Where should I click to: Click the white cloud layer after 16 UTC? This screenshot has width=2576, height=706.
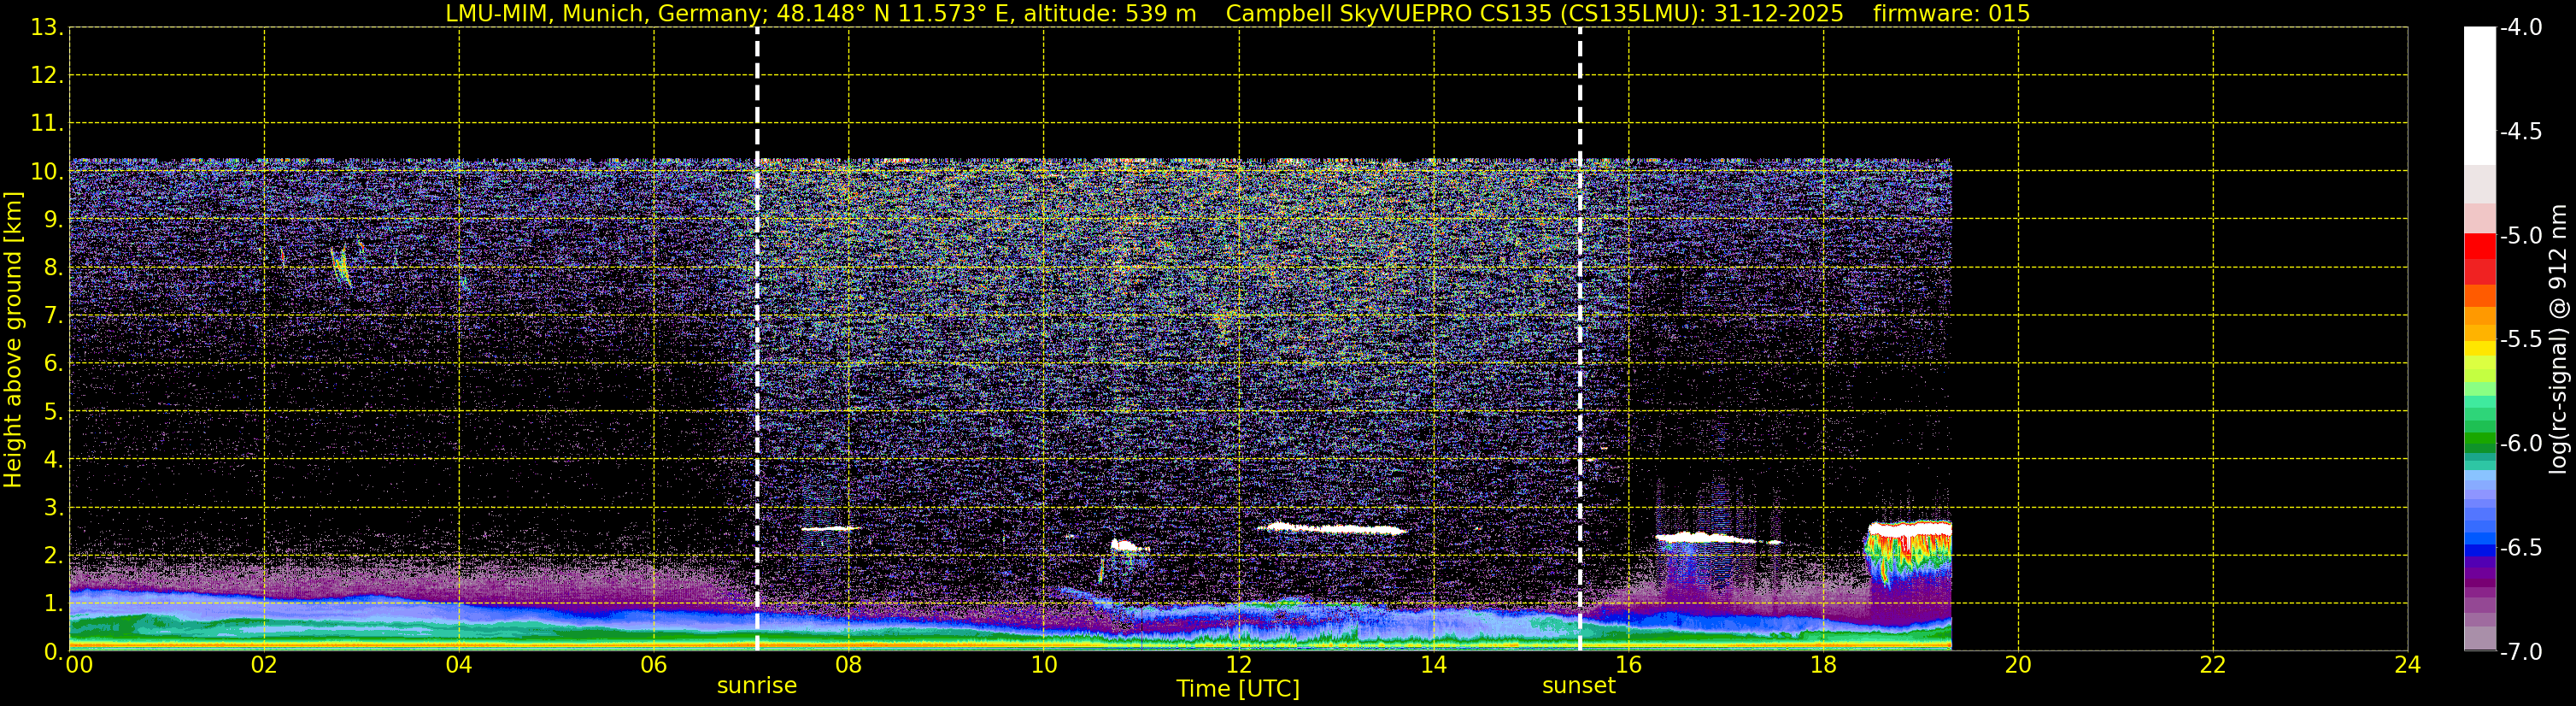point(1708,538)
